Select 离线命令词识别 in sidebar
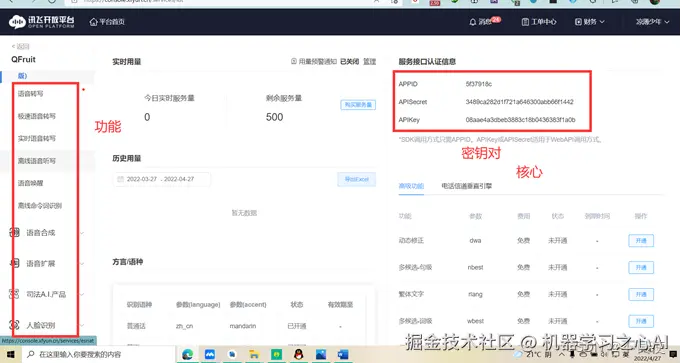Screen dimensions: 681x364 (40, 205)
